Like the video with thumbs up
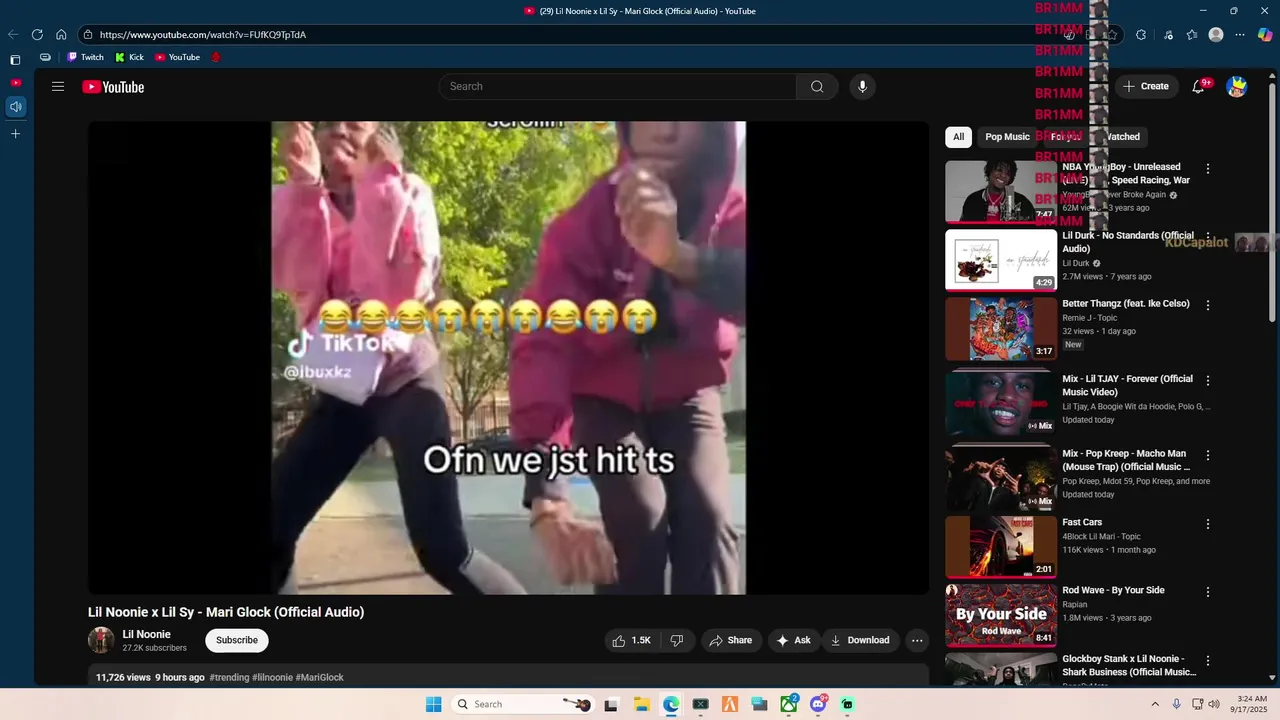 coord(630,640)
